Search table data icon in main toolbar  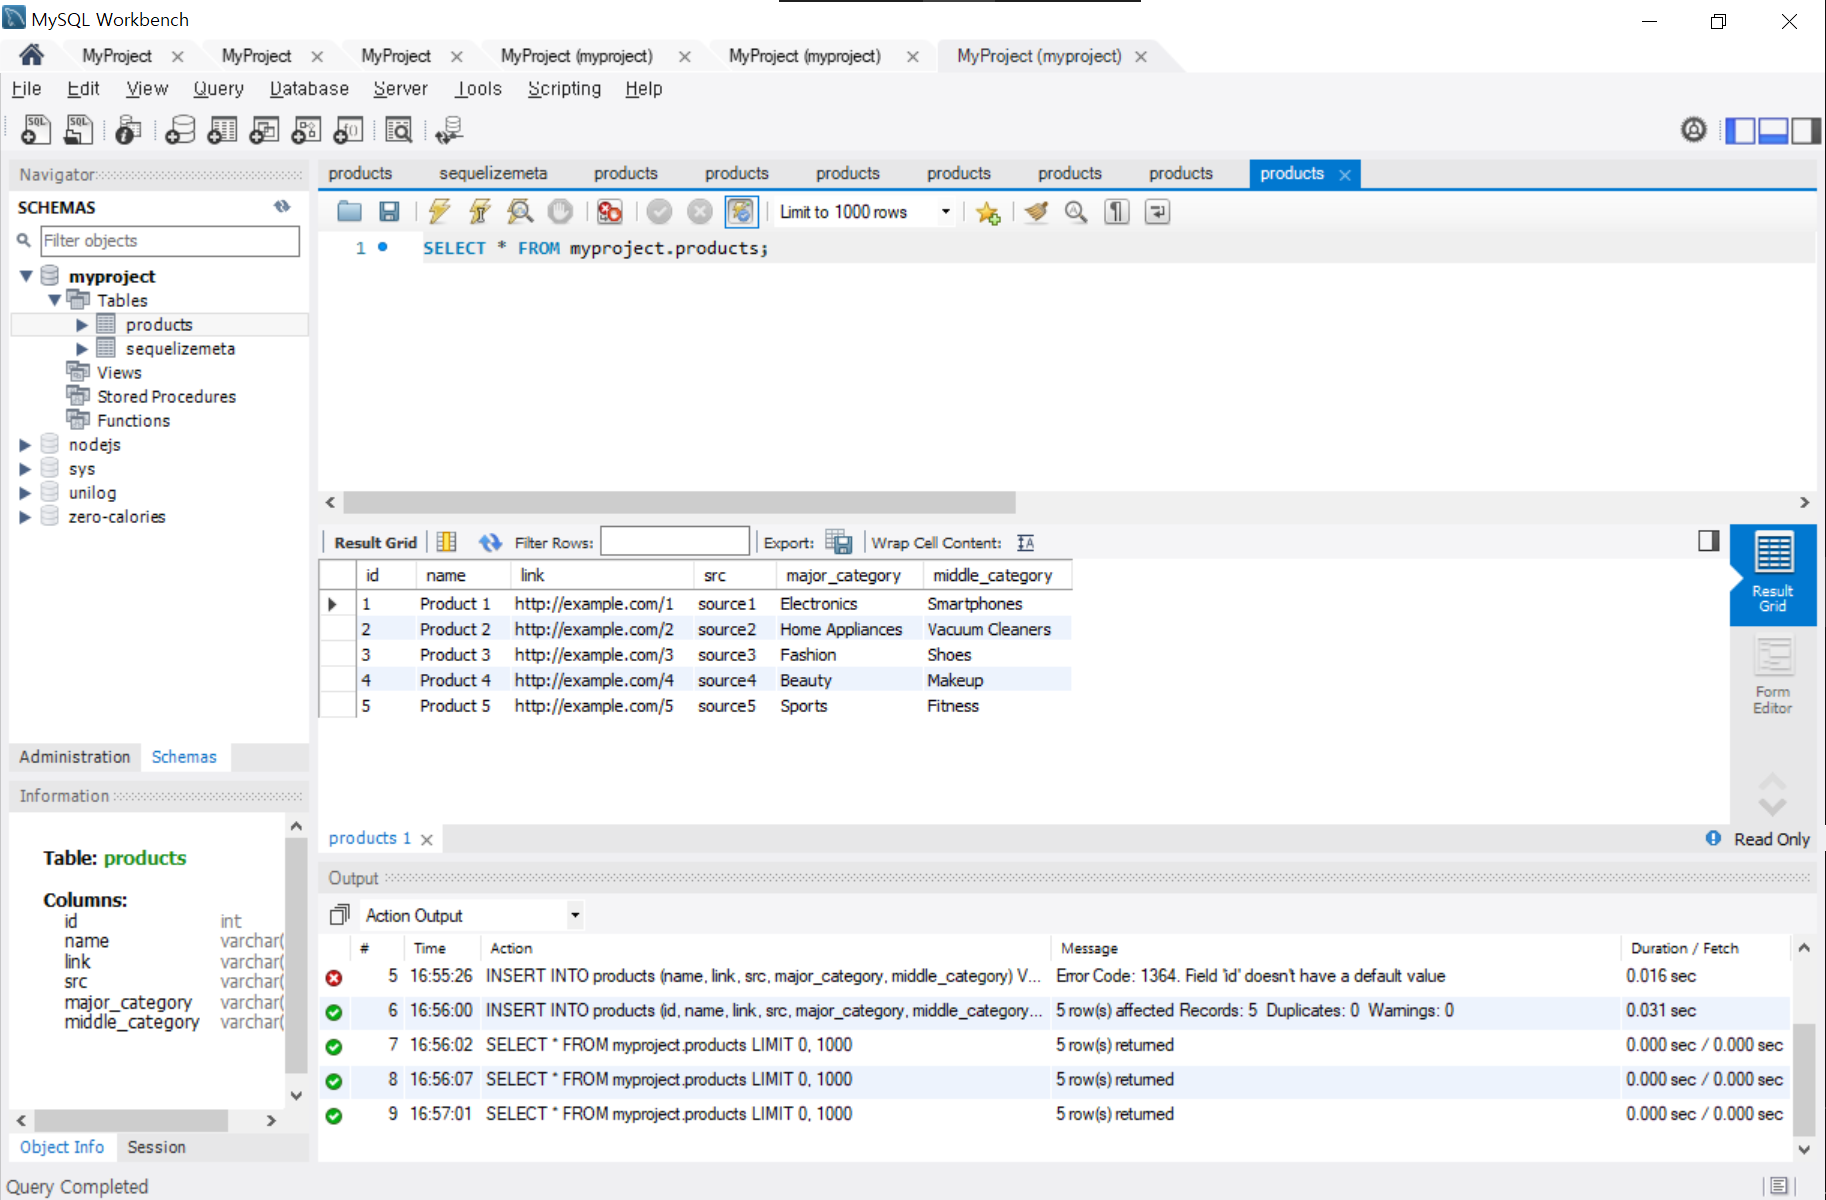coord(398,130)
